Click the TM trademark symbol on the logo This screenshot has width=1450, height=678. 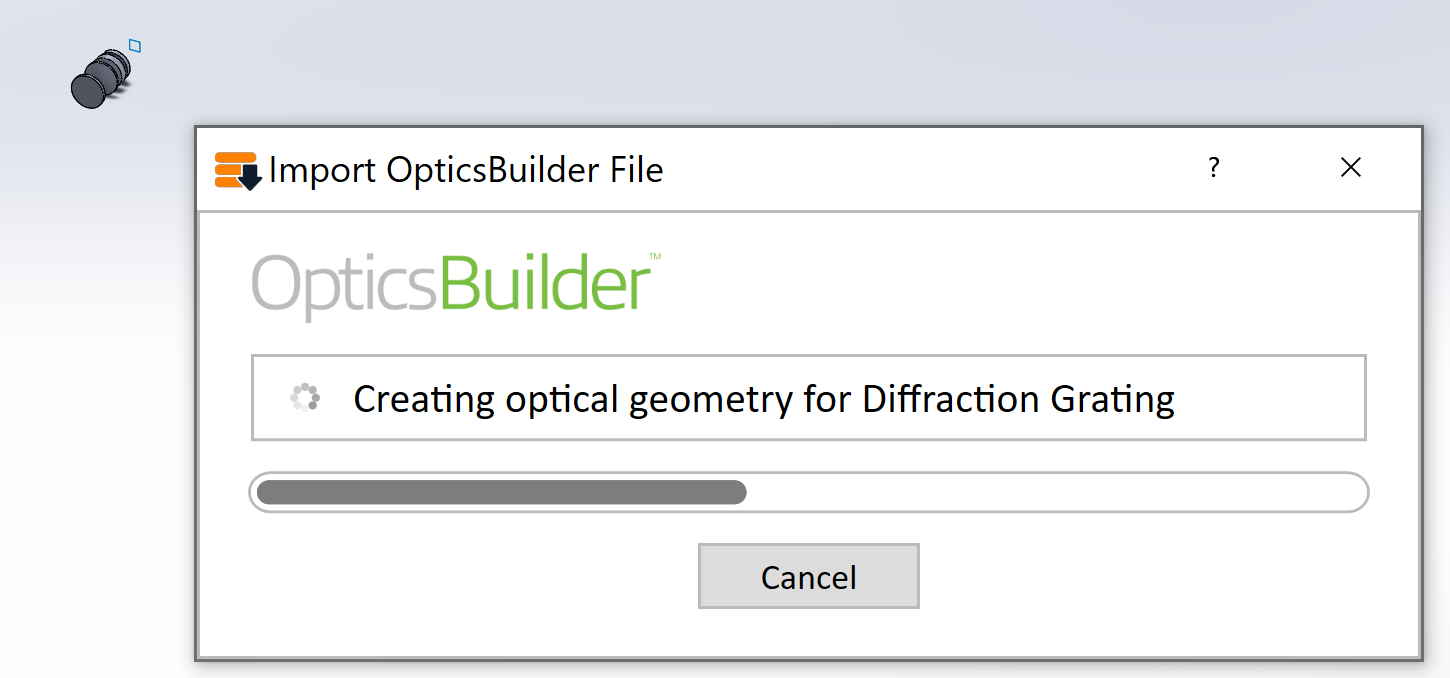point(655,257)
